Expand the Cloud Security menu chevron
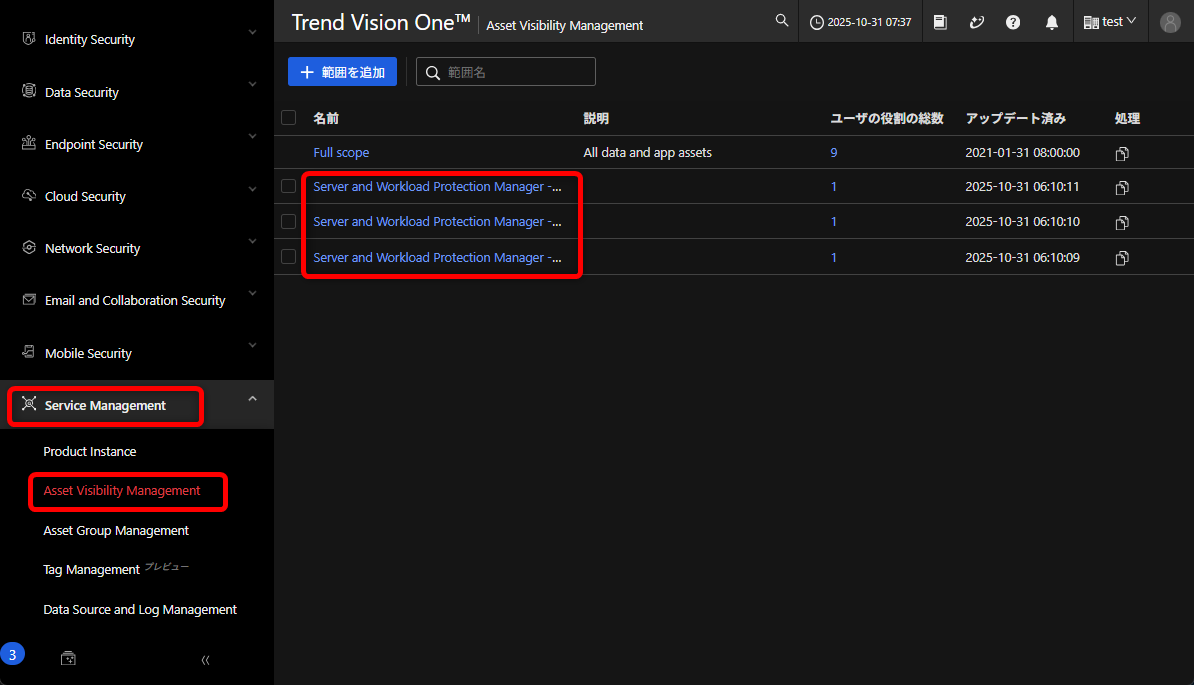This screenshot has width=1194, height=685. point(252,189)
